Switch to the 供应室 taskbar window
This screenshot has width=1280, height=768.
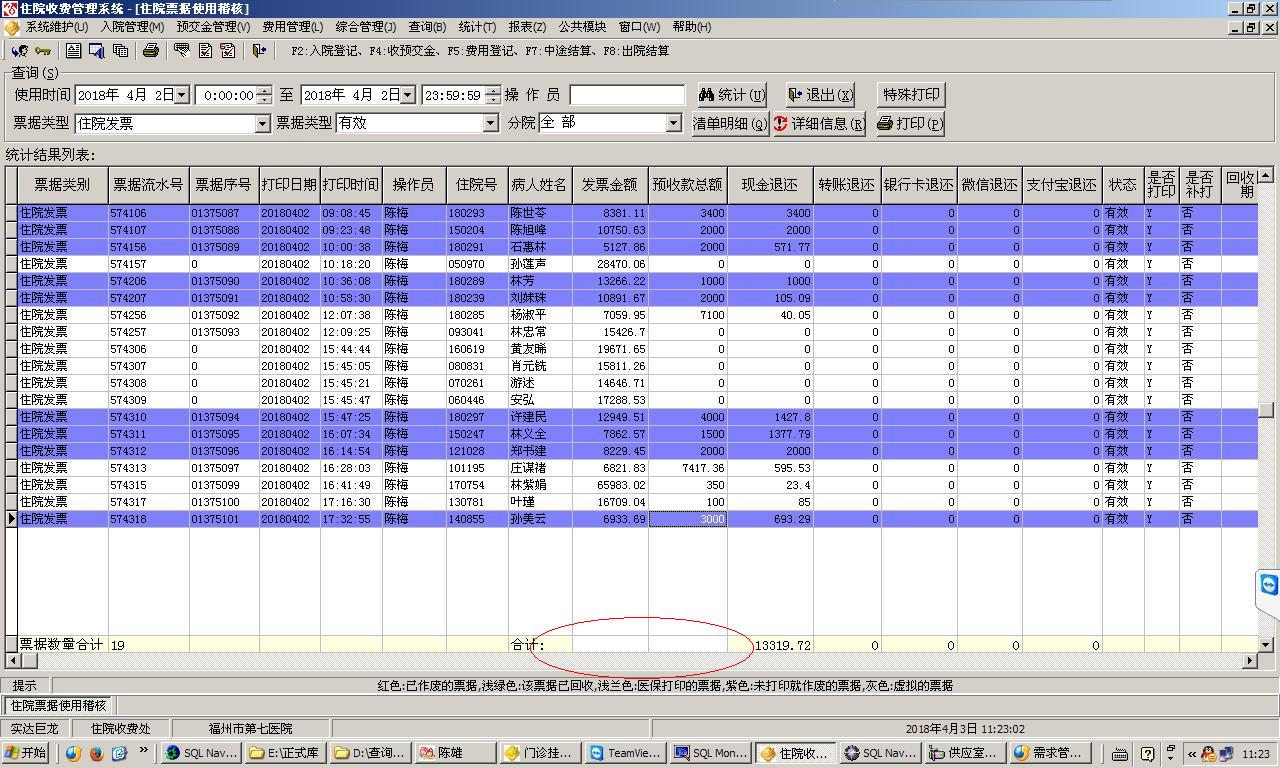point(965,753)
